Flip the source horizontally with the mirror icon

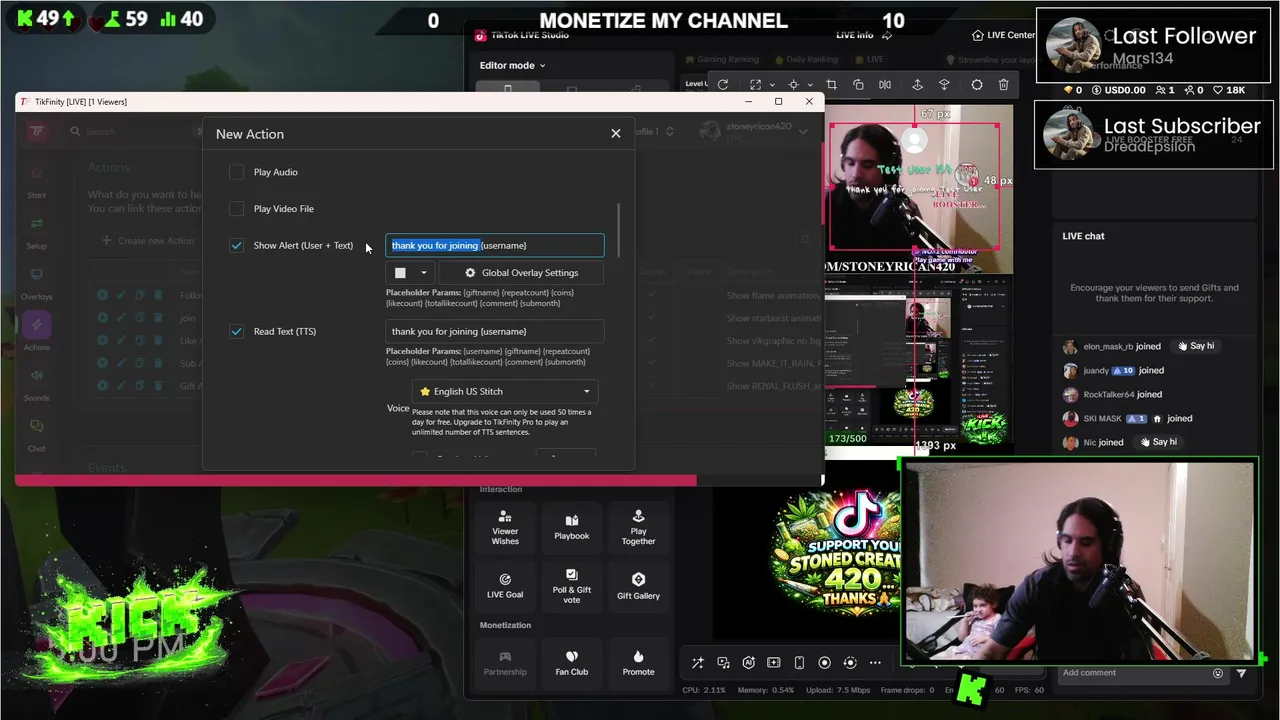pos(885,85)
